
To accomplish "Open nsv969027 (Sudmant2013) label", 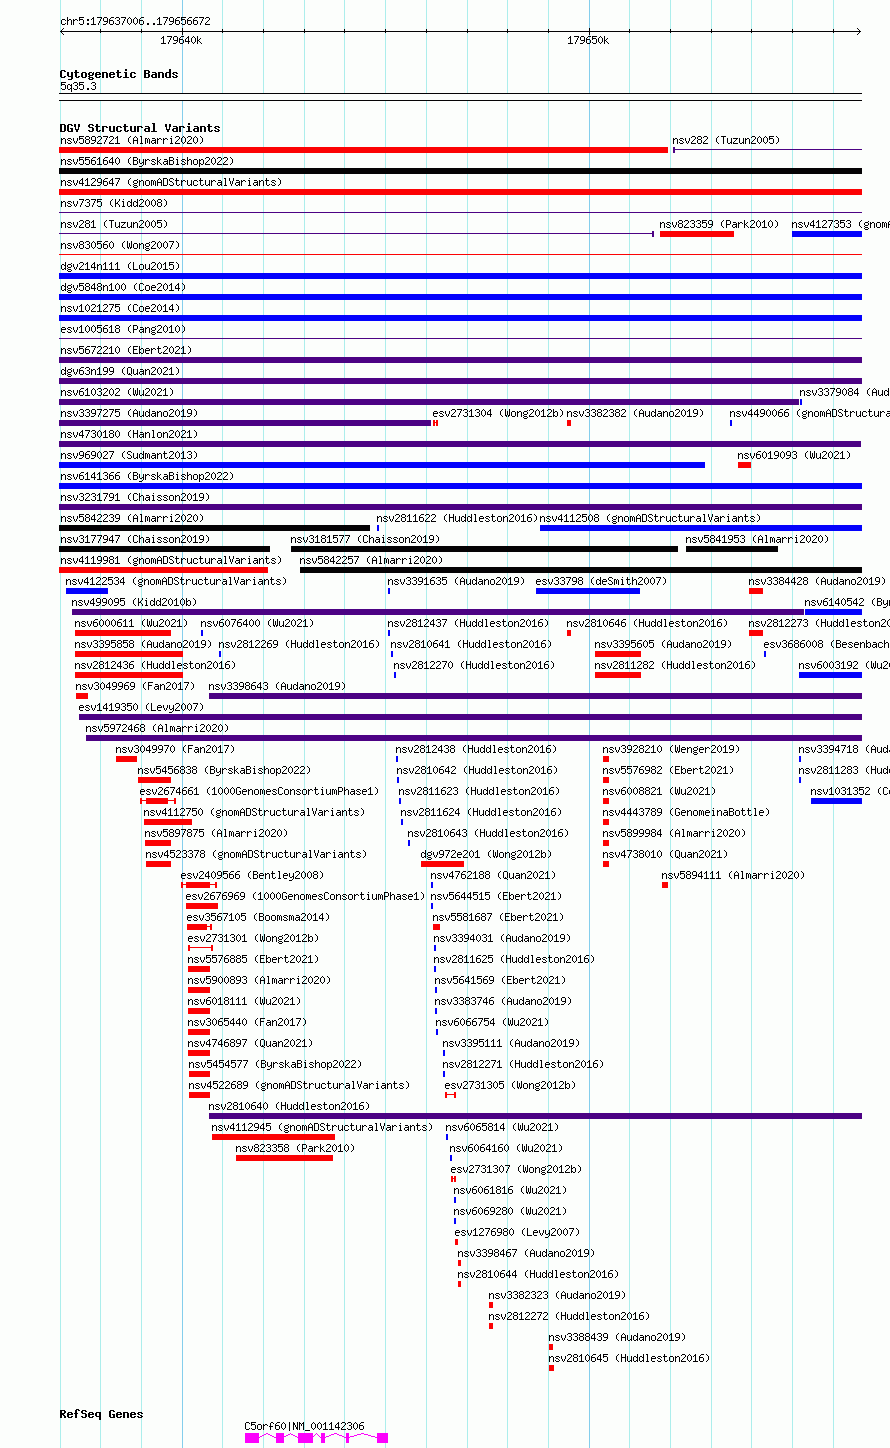I will pos(129,456).
